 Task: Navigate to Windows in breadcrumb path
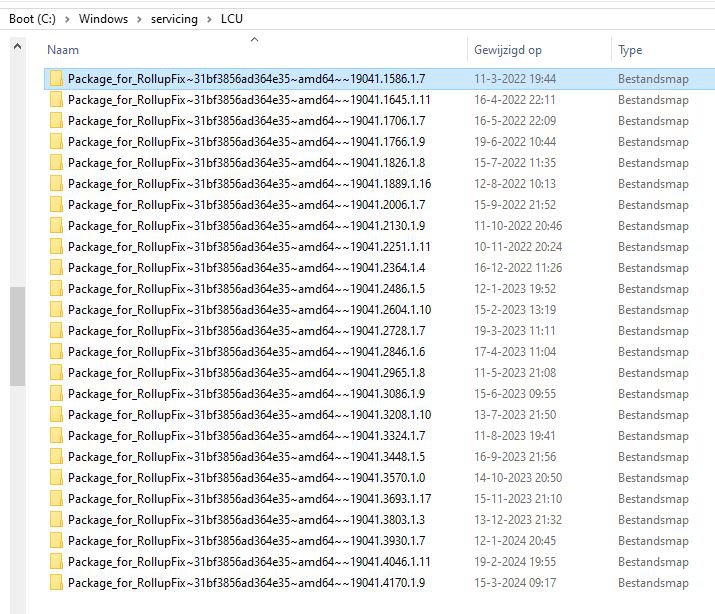click(x=103, y=19)
